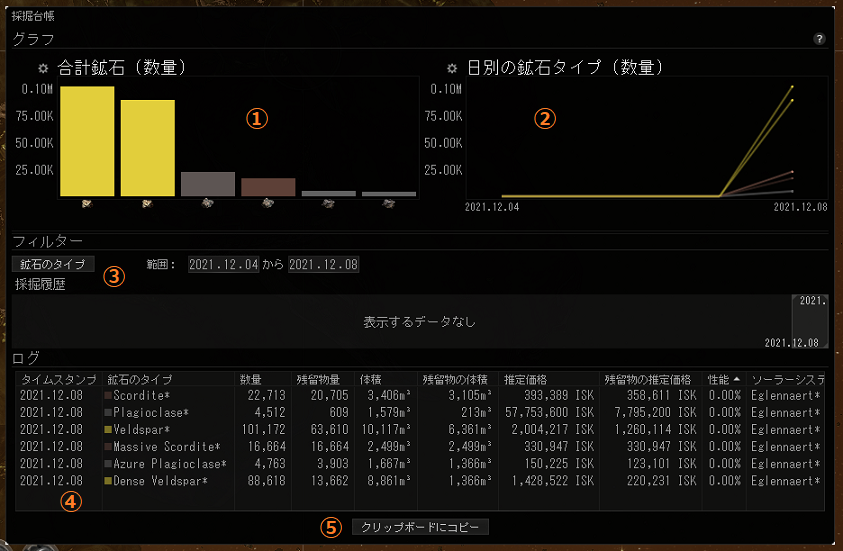843x551 pixels.
Task: Click second yellow bar in total ore chart
Action: [147, 148]
